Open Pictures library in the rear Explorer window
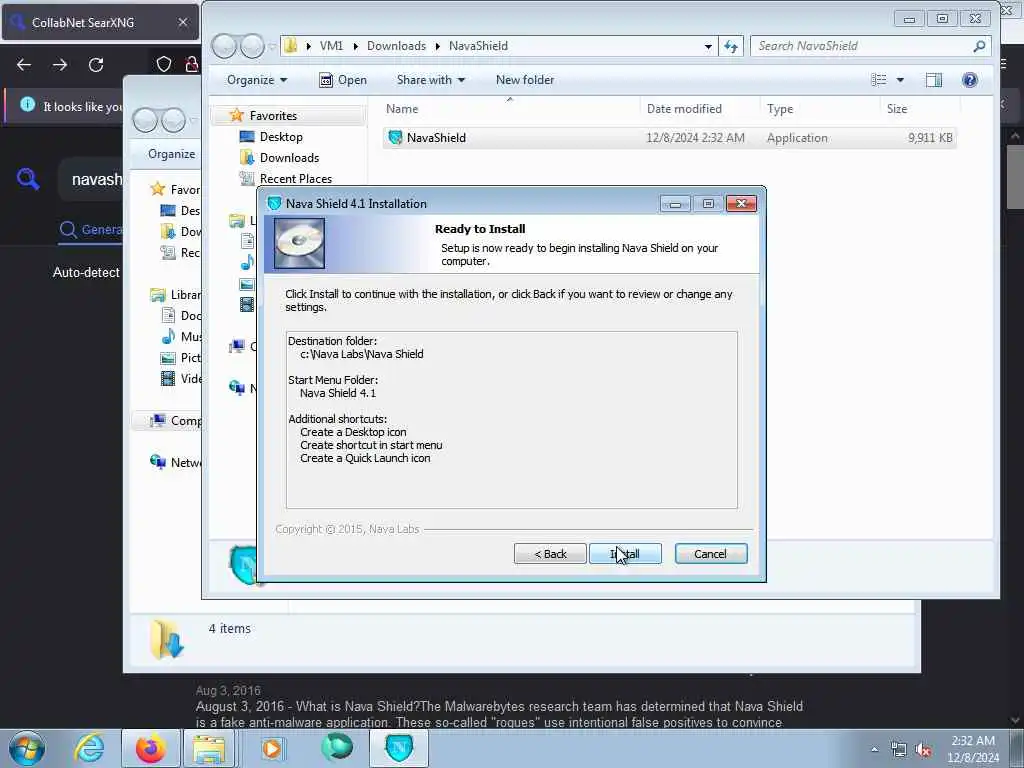Viewport: 1024px width, 768px height. click(x=181, y=358)
